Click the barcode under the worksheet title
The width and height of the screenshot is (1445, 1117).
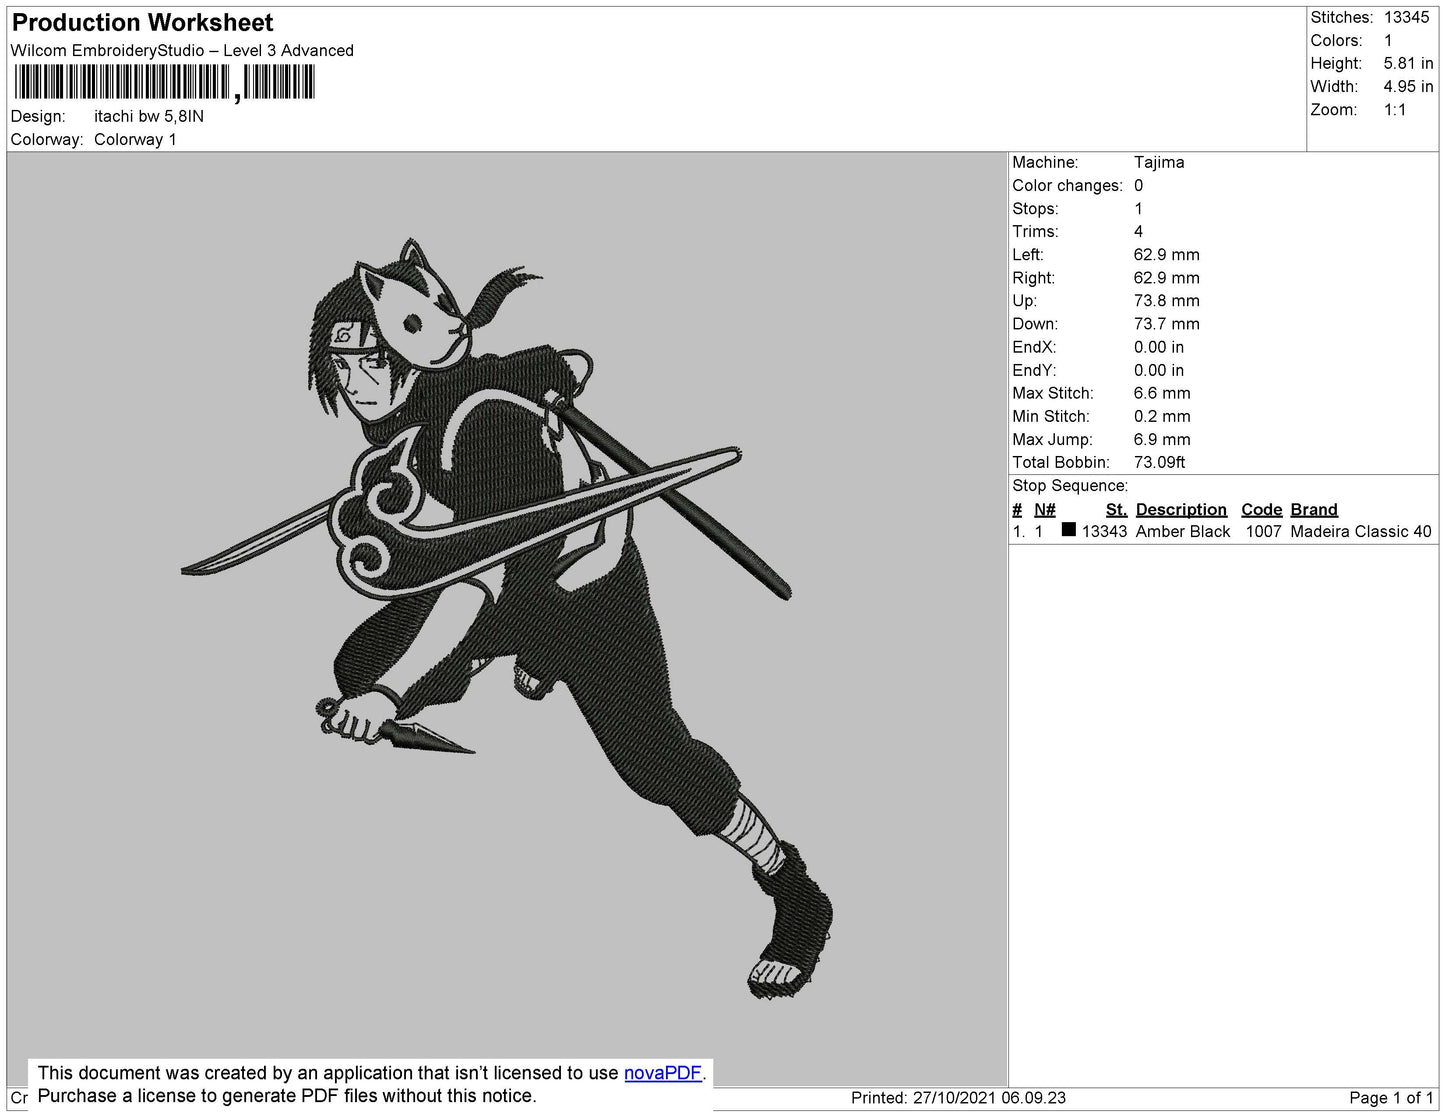click(165, 82)
